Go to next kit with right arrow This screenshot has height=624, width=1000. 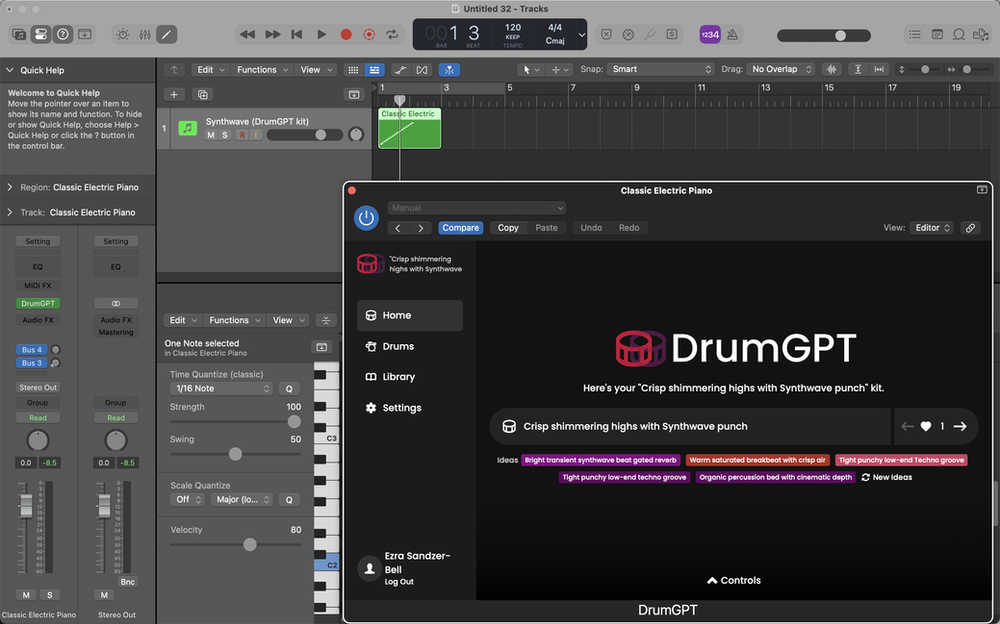[x=960, y=426]
